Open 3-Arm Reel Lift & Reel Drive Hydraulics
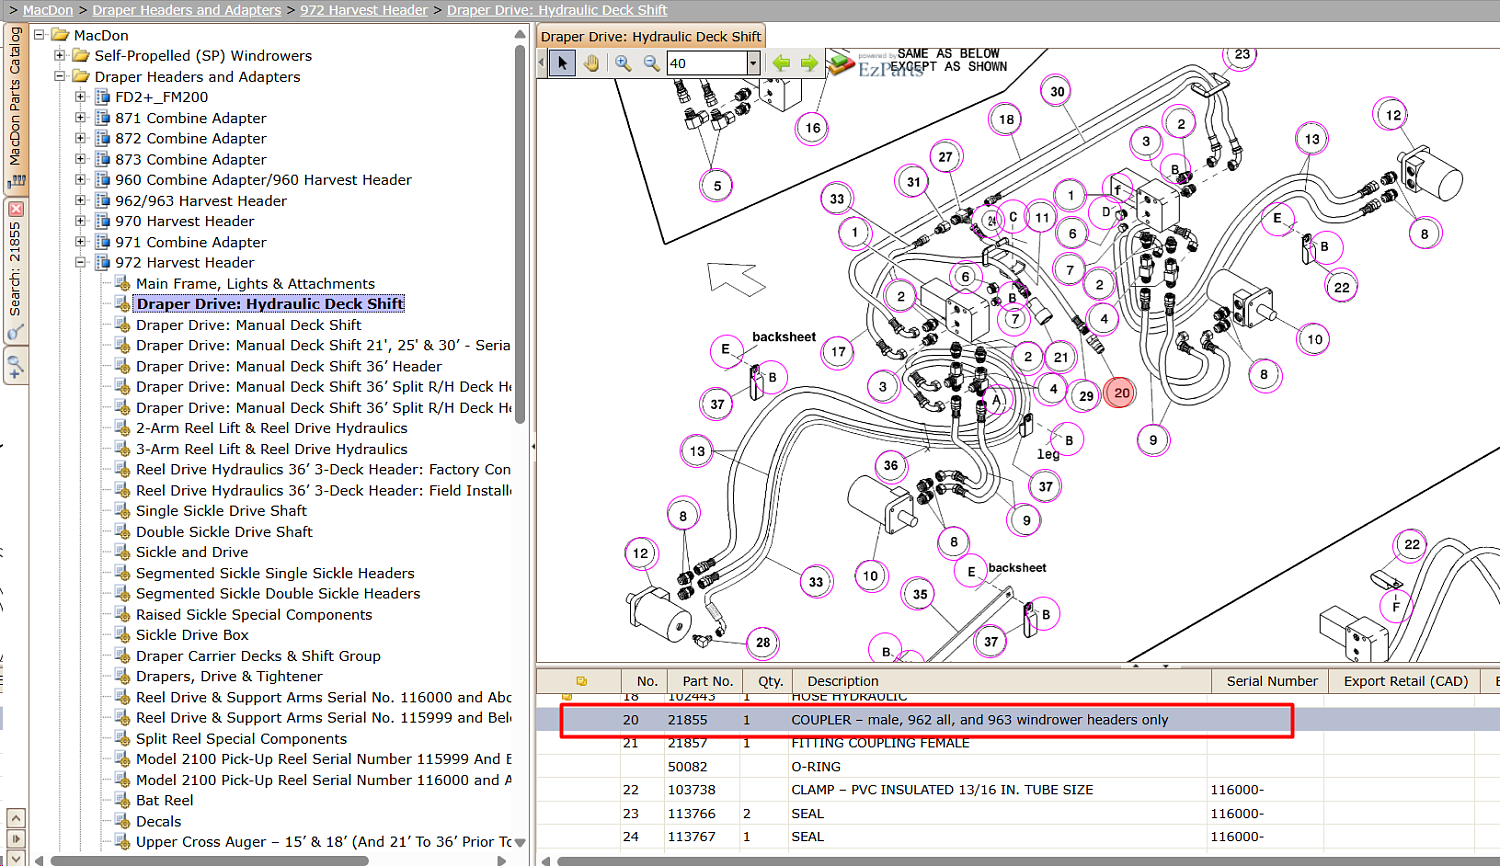 (272, 449)
